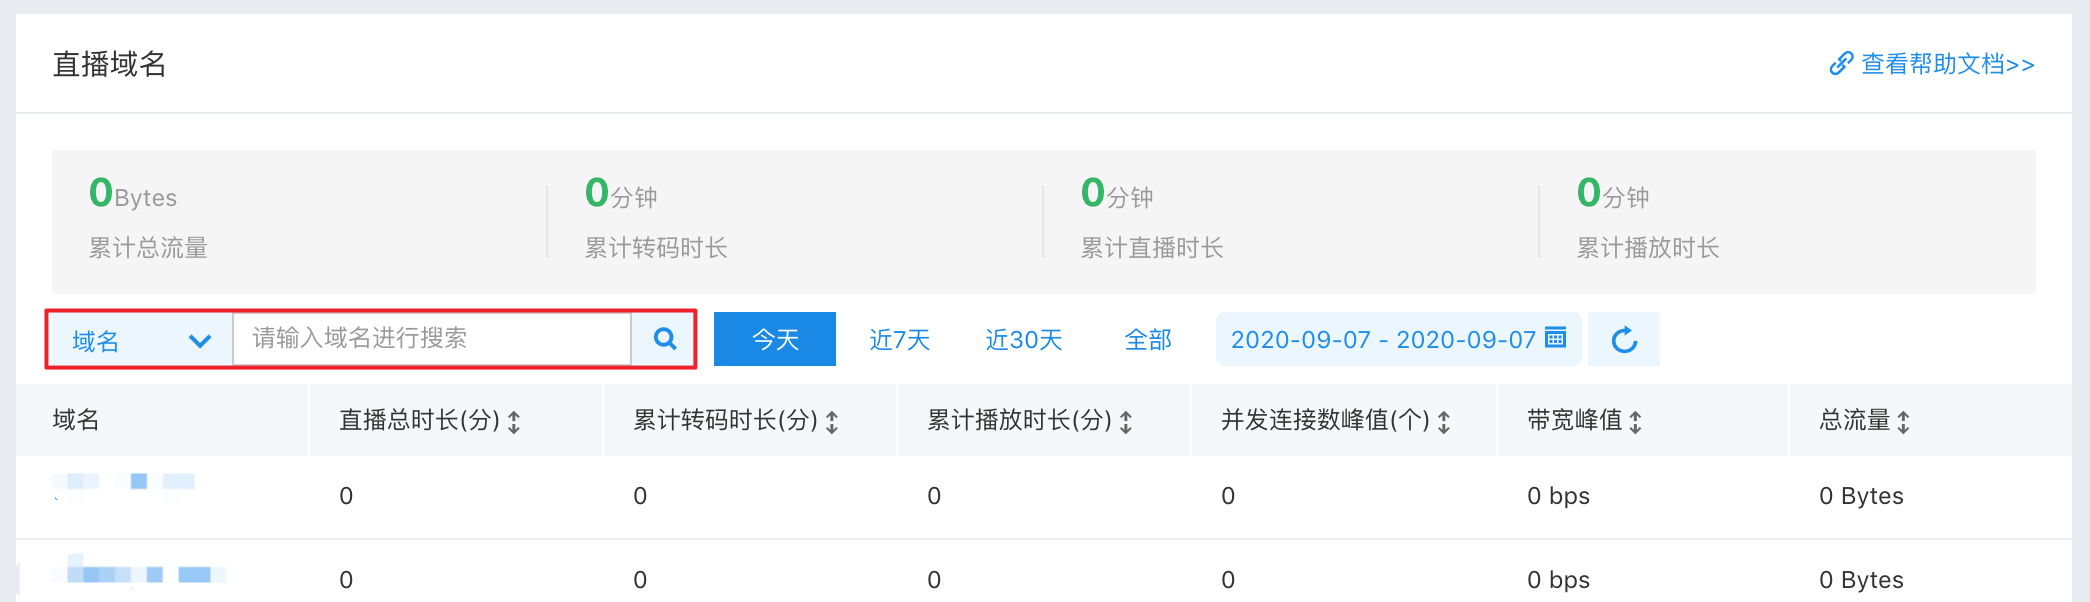Screen dimensions: 2090x602
Task: Open 查看帮助文档>> help link
Action: coord(1948,64)
